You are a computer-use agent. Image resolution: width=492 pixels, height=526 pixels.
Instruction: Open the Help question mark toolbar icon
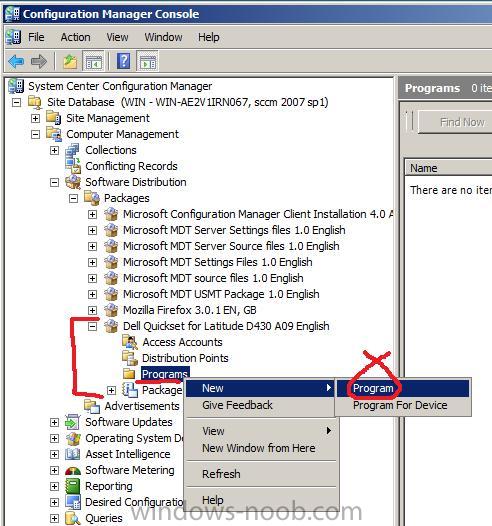point(123,61)
